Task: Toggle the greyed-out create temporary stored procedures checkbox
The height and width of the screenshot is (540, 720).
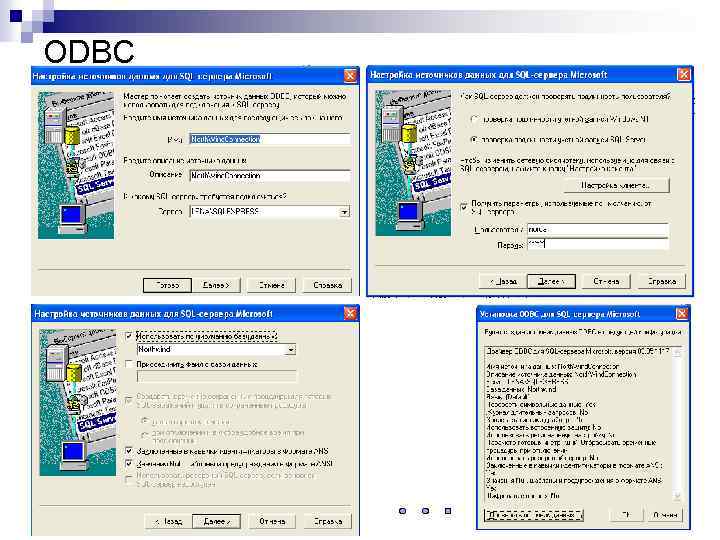Action: pos(129,400)
